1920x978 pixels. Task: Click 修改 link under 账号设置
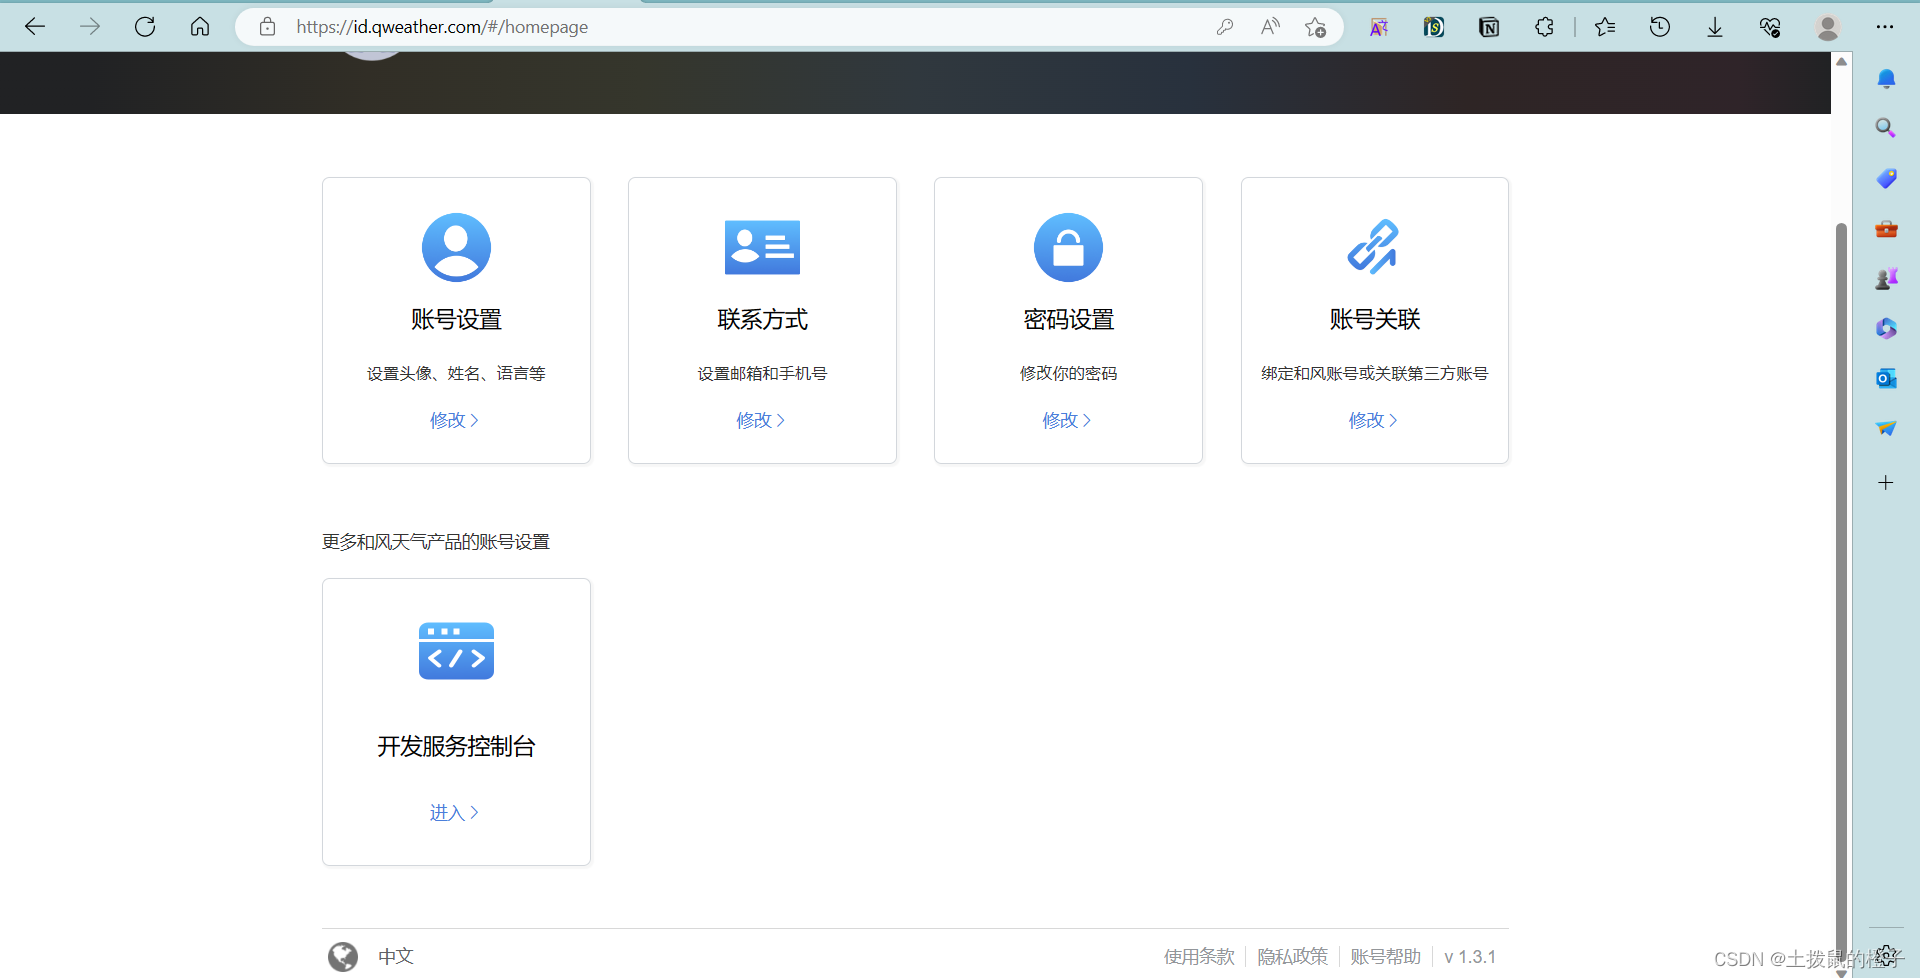(x=455, y=420)
